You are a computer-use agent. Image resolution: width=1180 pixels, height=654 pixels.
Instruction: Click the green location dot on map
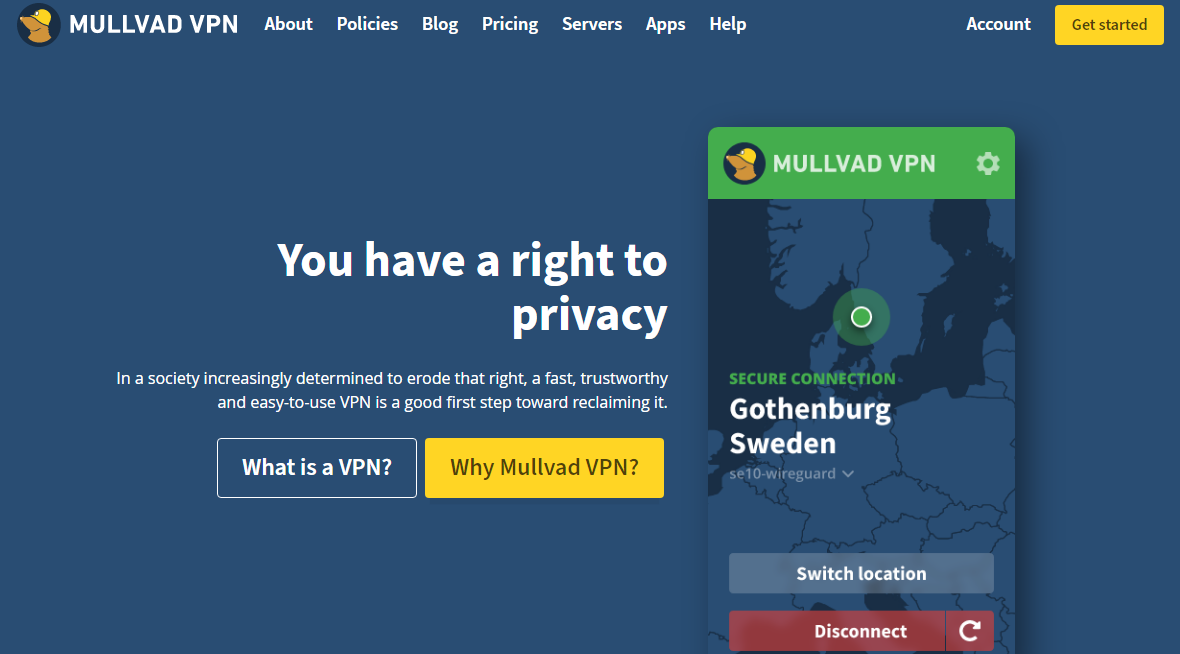click(x=861, y=317)
